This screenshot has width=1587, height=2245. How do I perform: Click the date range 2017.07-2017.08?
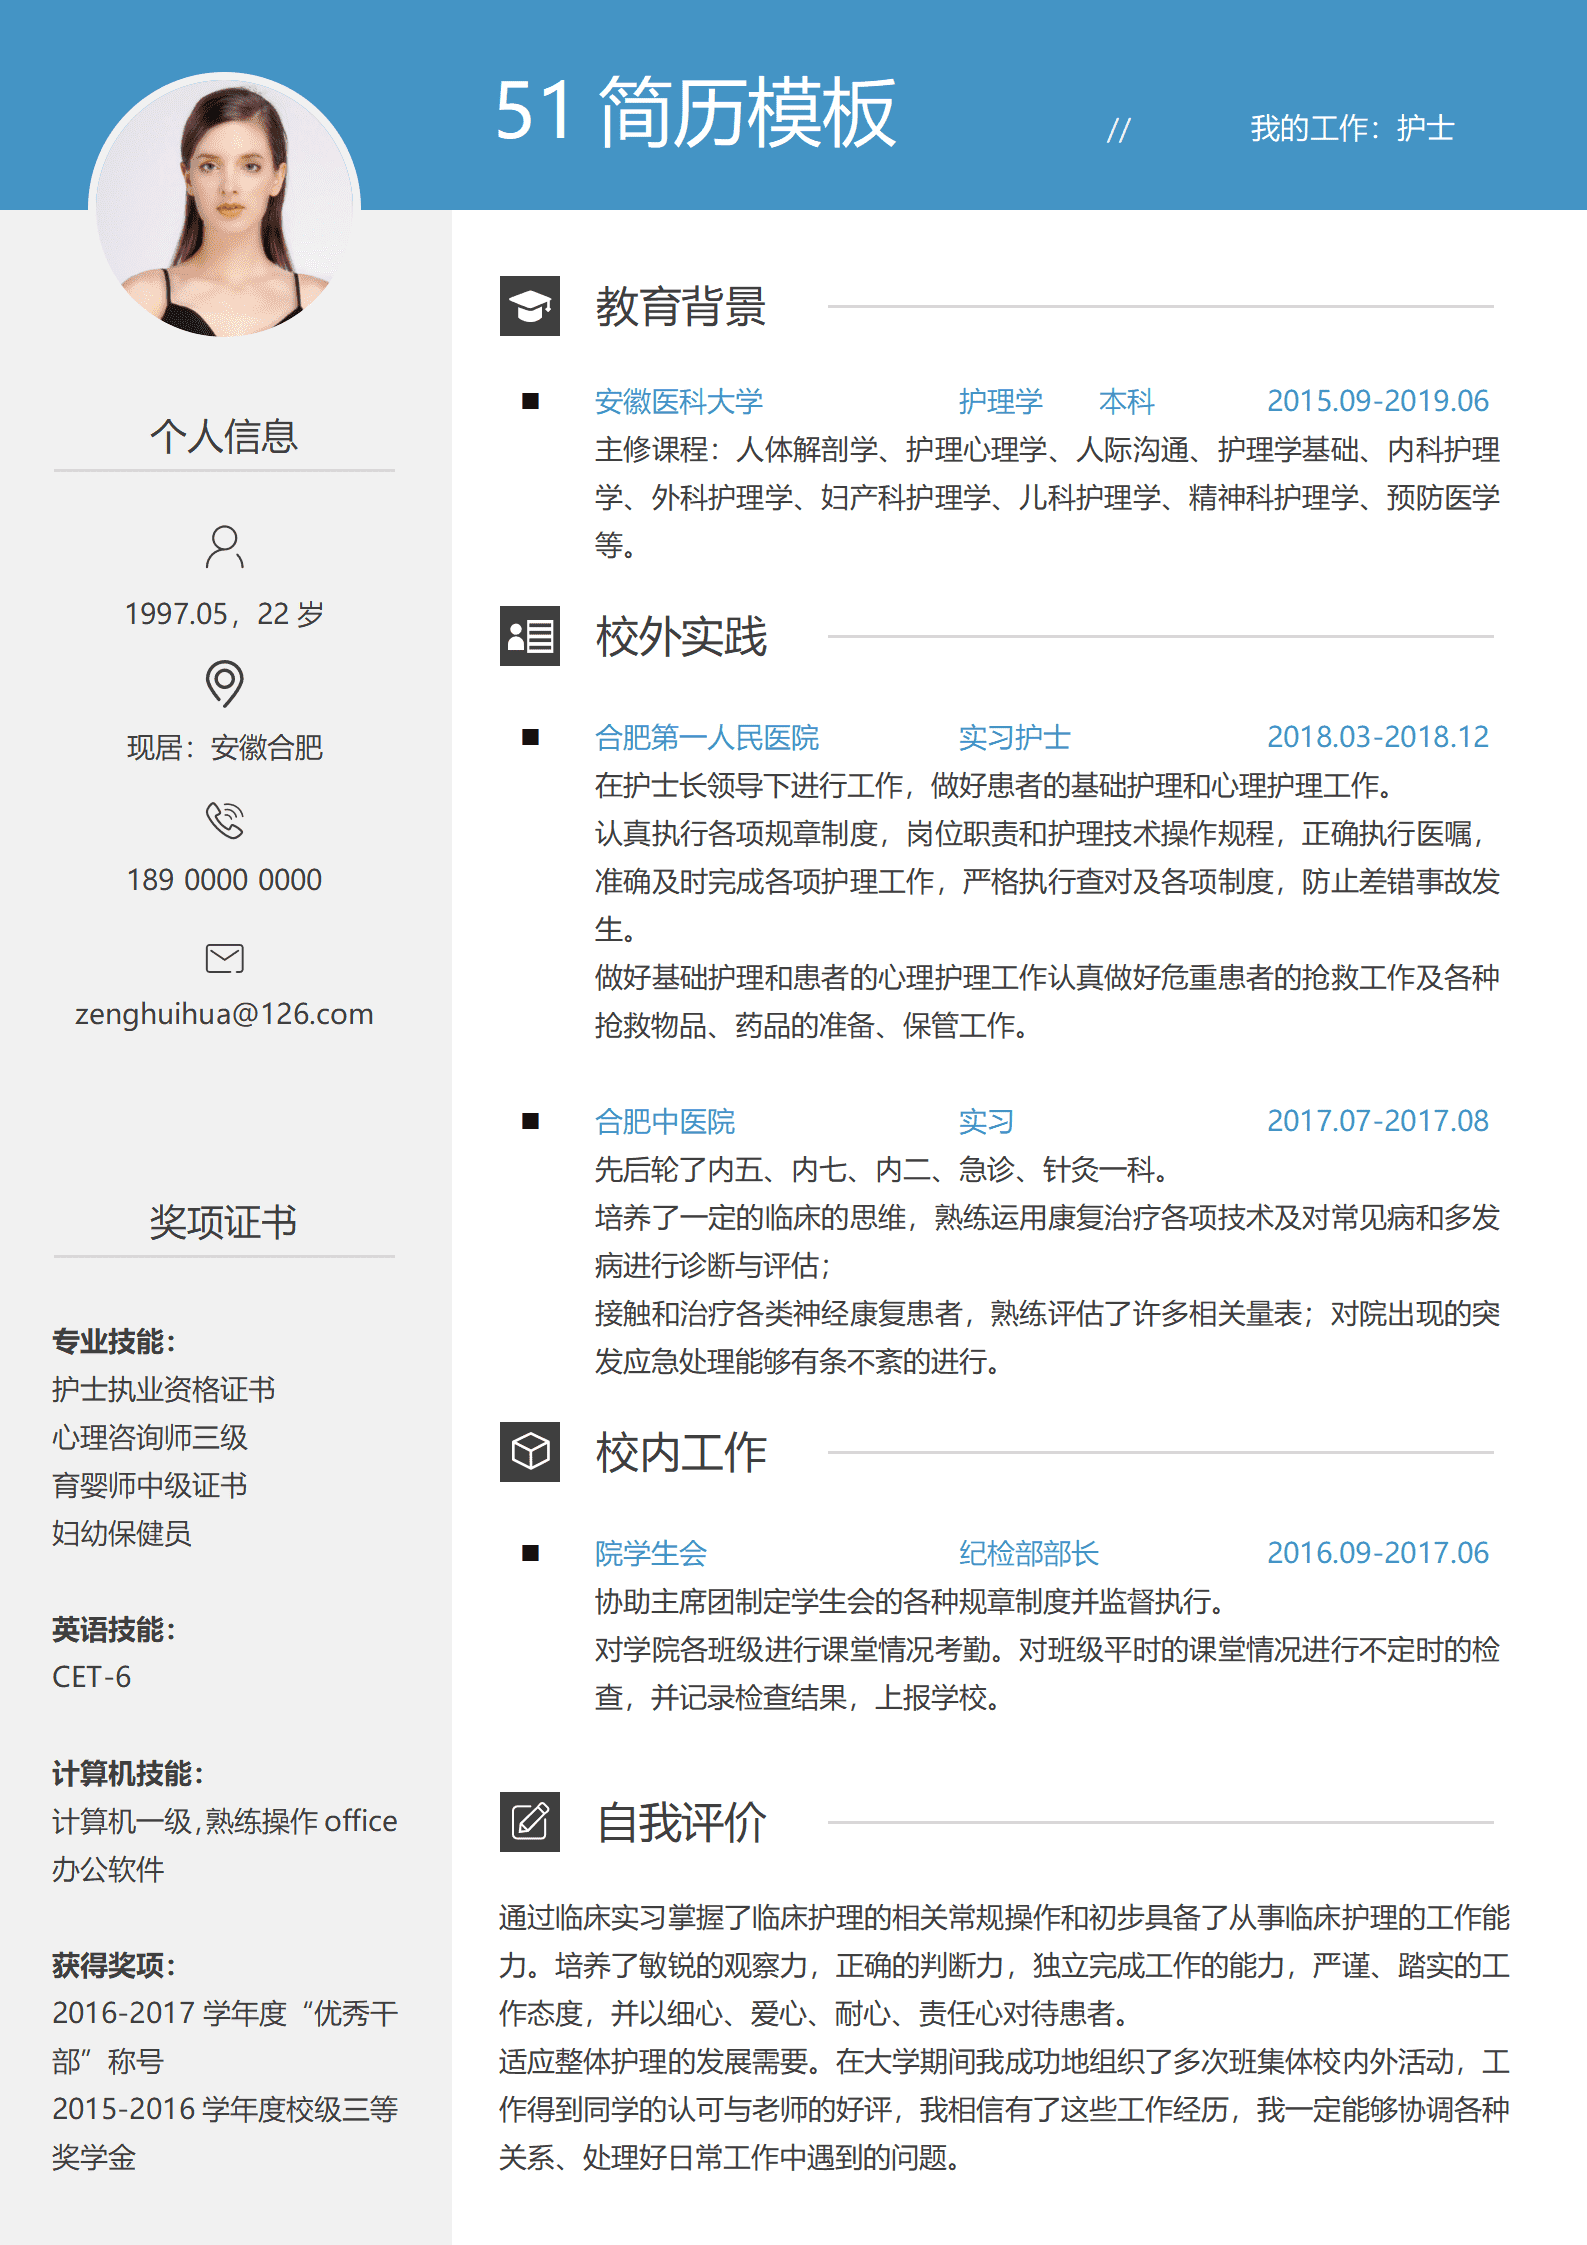point(1378,1121)
